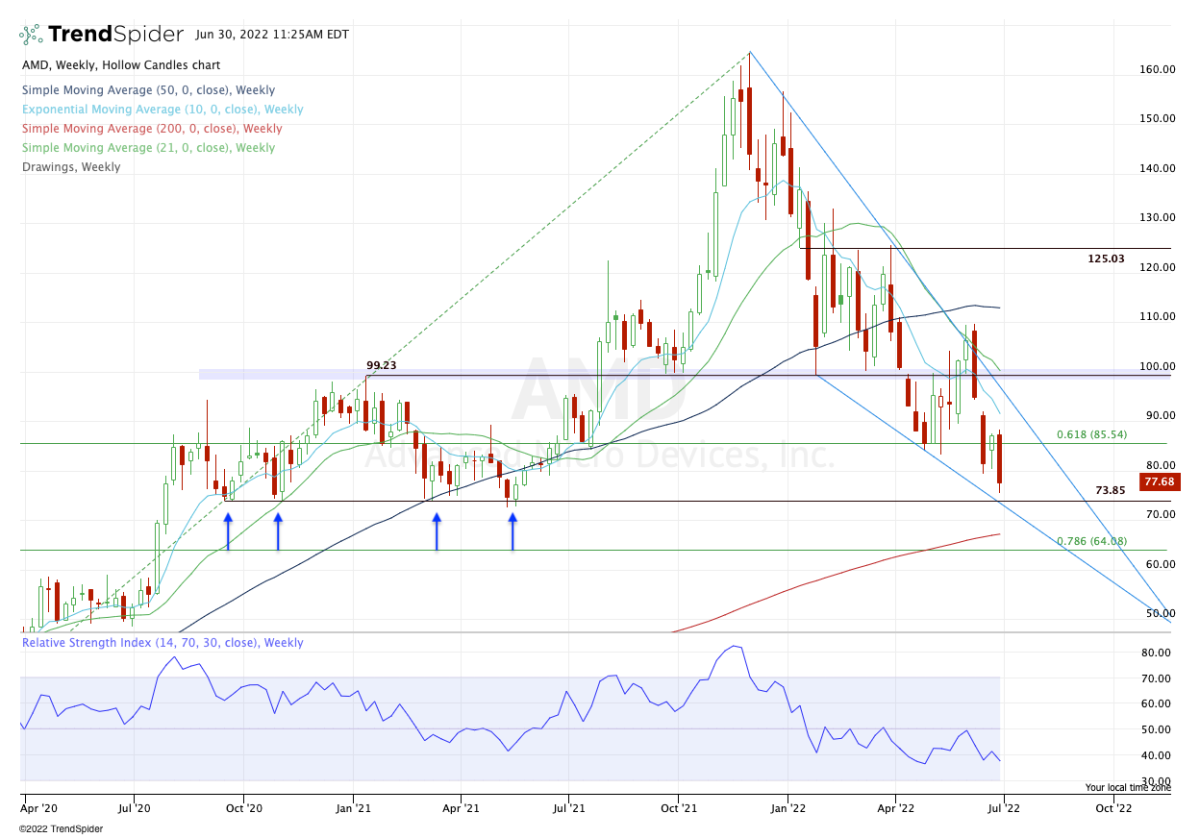Click the leftmost blue up arrow marker
This screenshot has height=838, width=1200.
(x=228, y=532)
